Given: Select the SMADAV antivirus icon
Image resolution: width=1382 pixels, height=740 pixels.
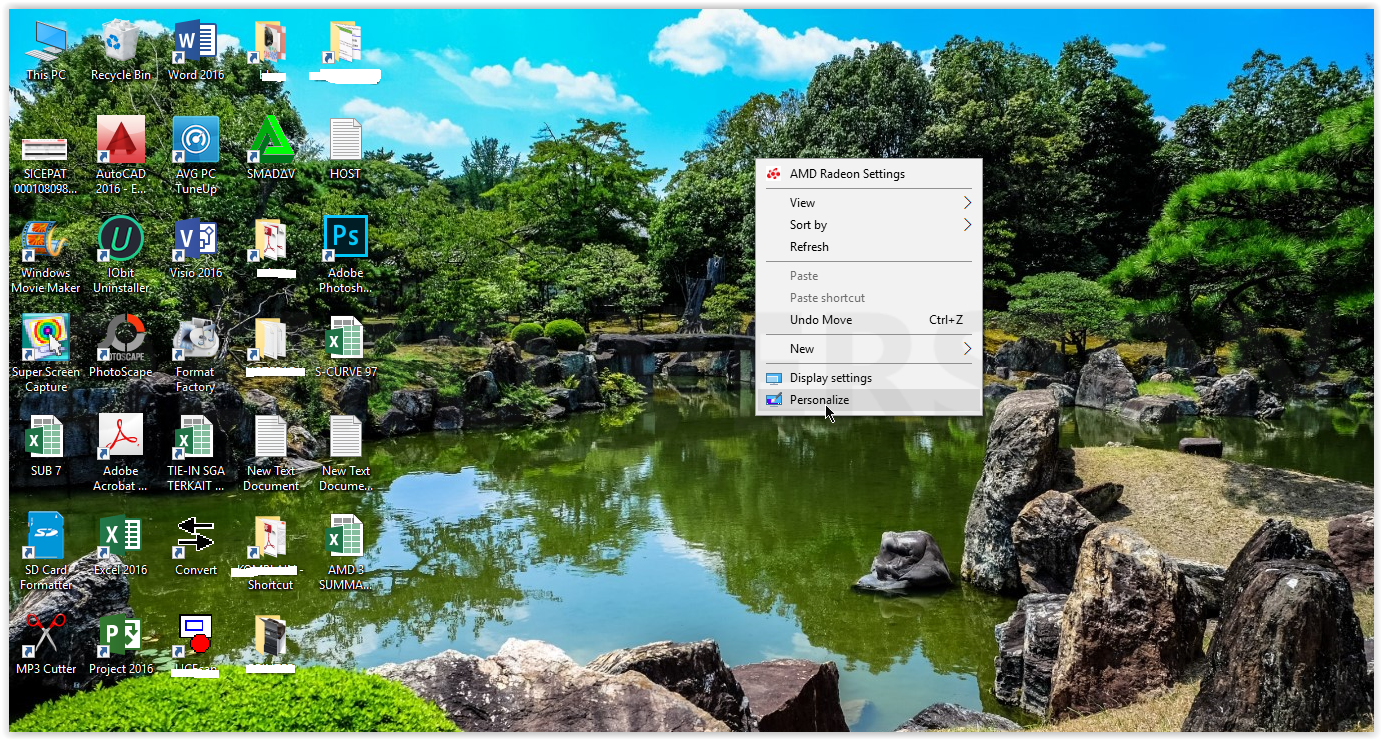Looking at the screenshot, I should click(271, 148).
